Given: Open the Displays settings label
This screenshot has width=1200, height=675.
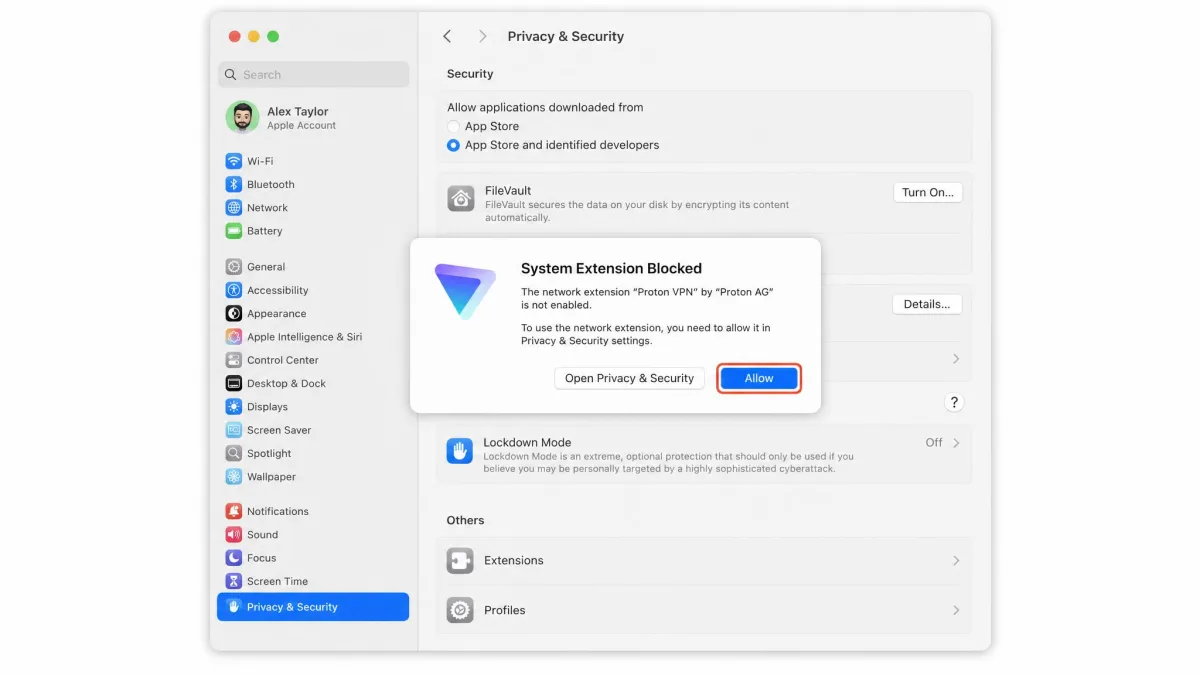Looking at the screenshot, I should tap(267, 407).
